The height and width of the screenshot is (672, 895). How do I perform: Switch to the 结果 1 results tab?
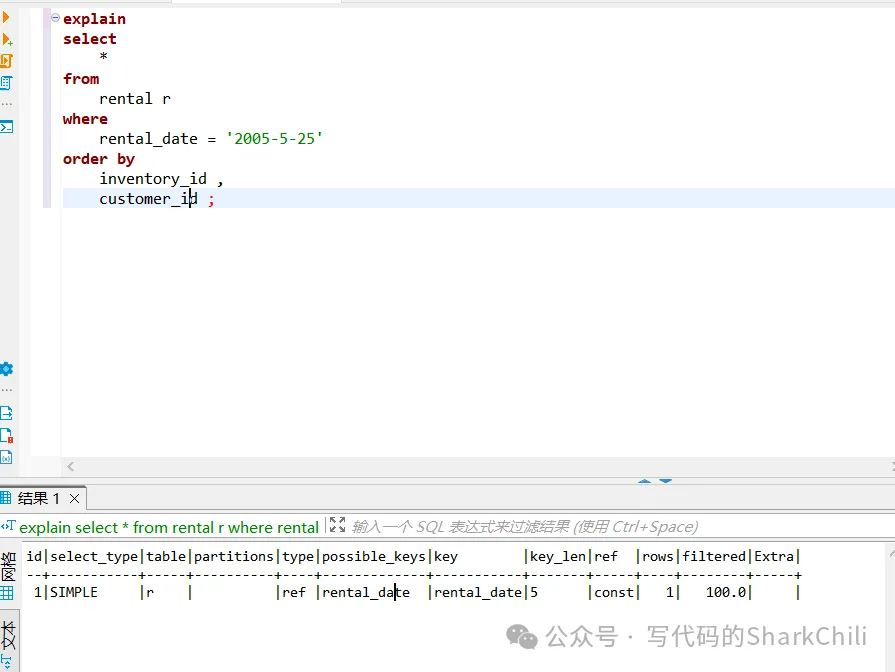(x=38, y=498)
